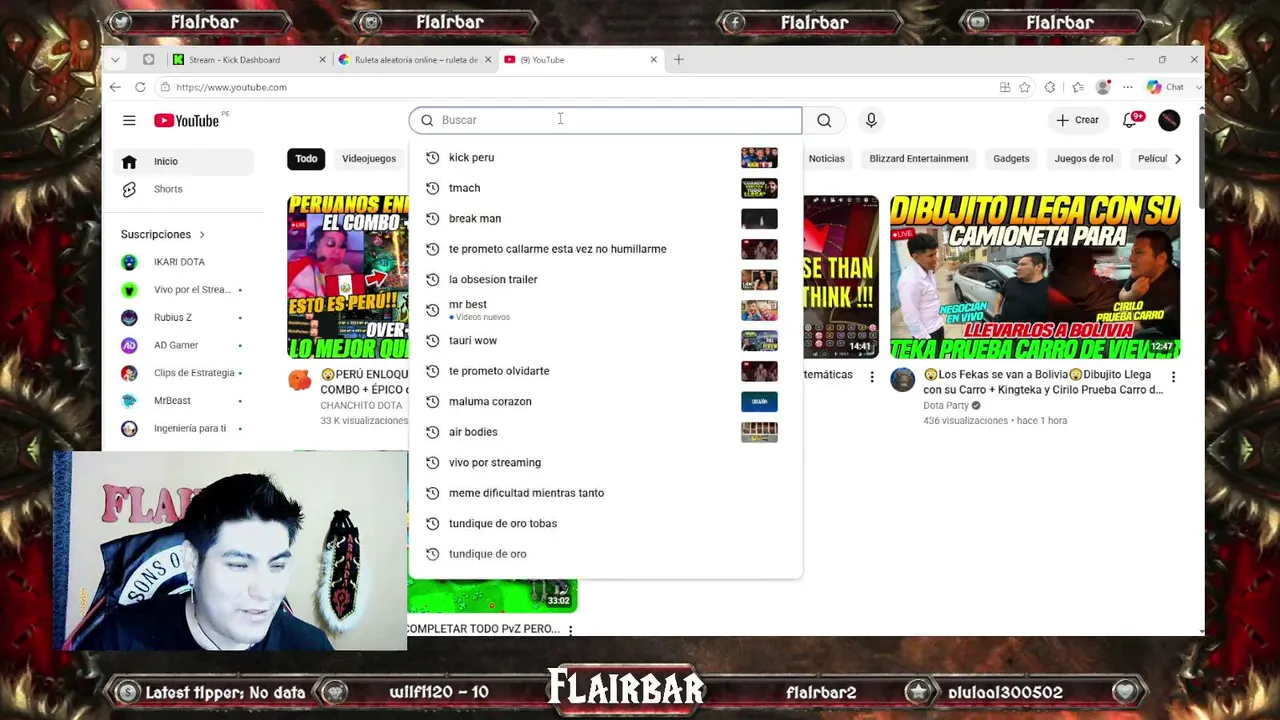Go to the YouTube logo home link
1280x720 pixels.
[x=187, y=120]
